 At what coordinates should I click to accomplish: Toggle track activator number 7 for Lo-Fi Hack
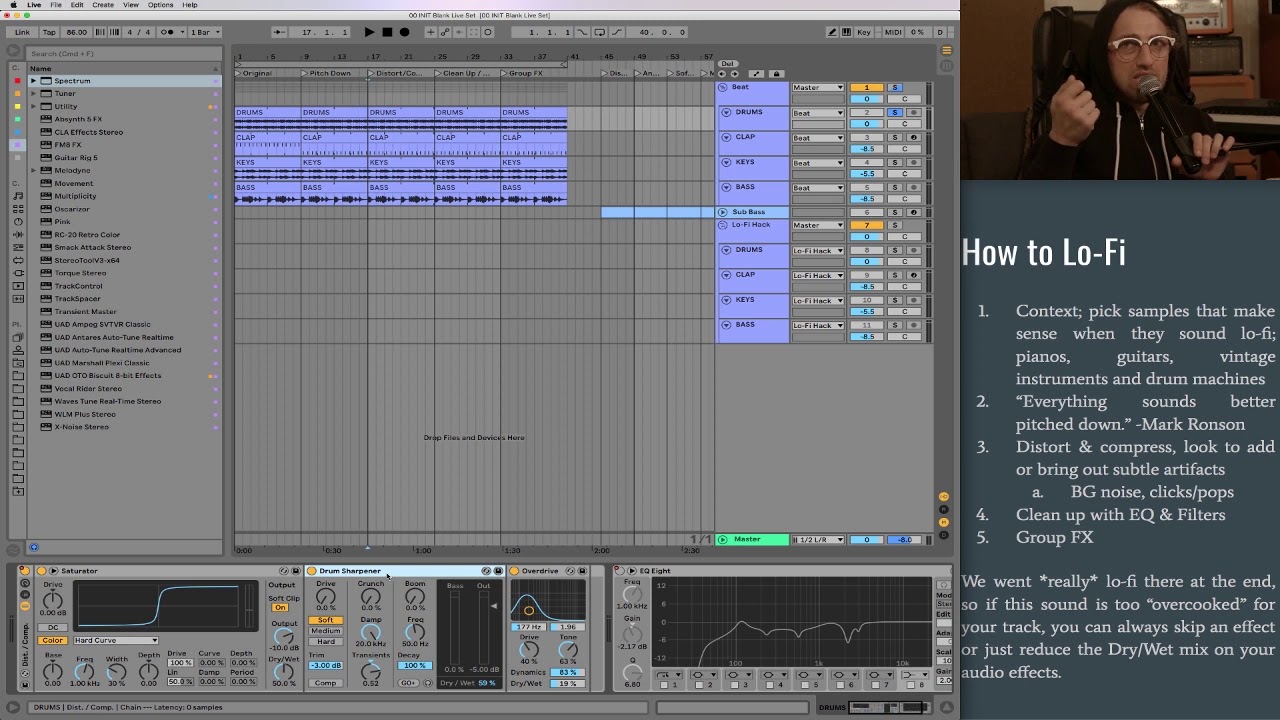(866, 225)
